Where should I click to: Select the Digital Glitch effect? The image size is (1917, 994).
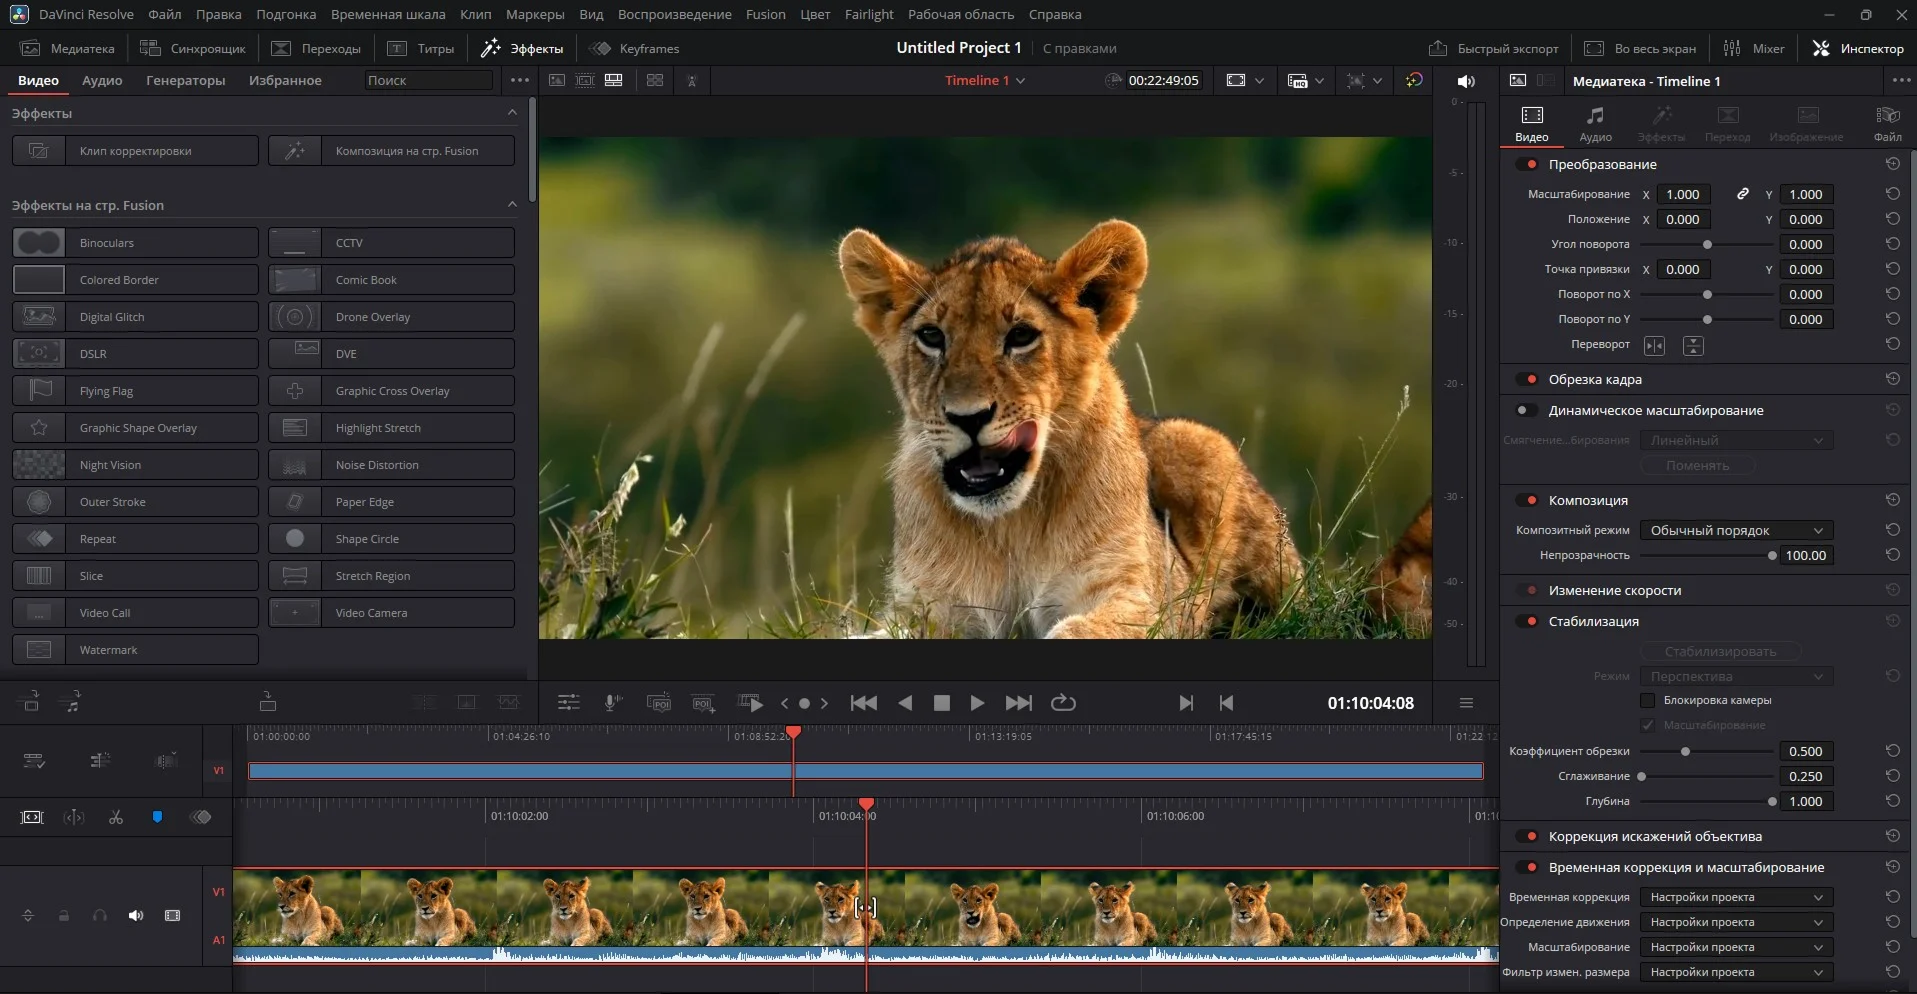point(135,317)
